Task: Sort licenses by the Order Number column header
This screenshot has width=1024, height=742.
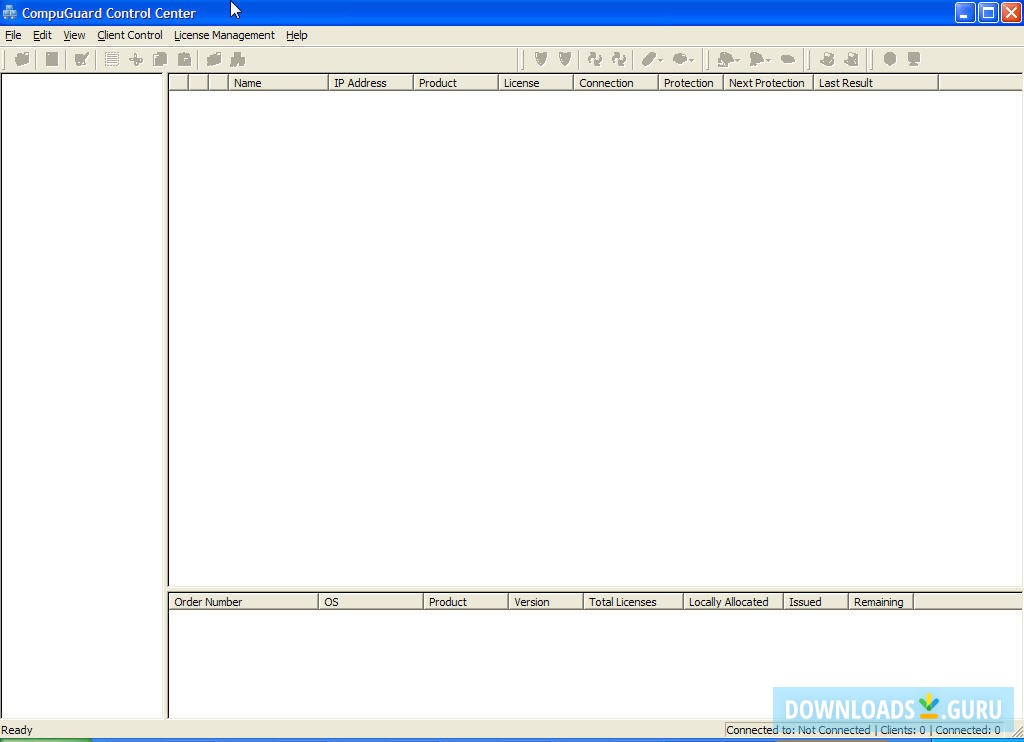Action: click(x=243, y=601)
